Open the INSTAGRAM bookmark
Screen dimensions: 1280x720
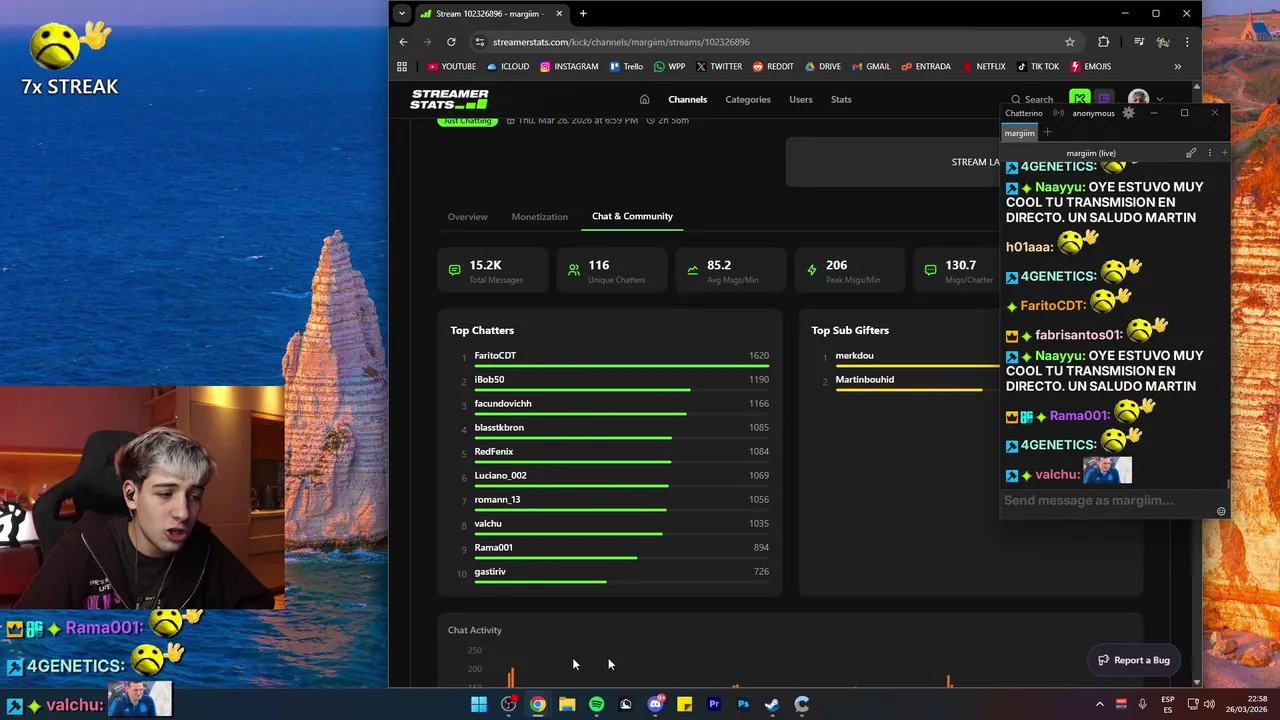coord(569,66)
